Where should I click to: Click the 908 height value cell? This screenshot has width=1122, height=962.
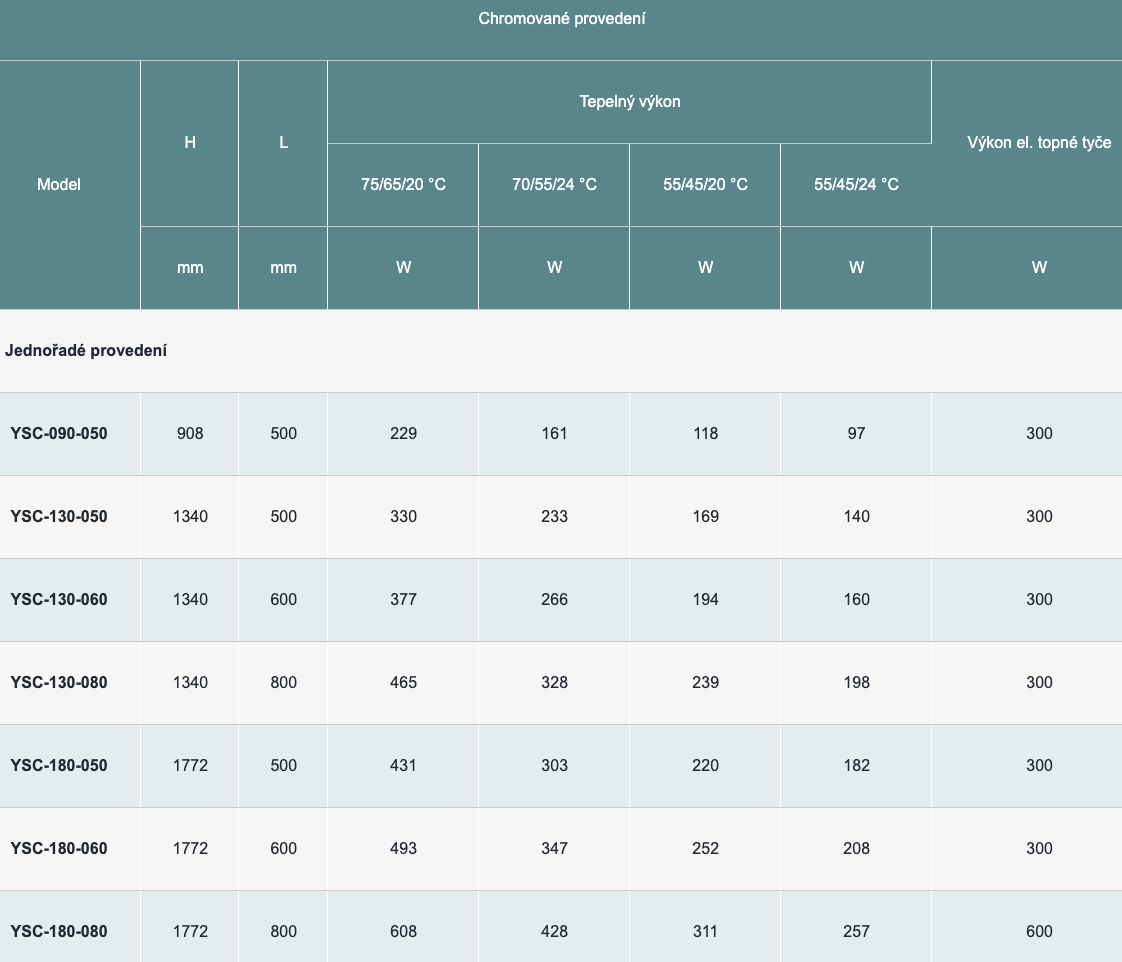pos(190,433)
